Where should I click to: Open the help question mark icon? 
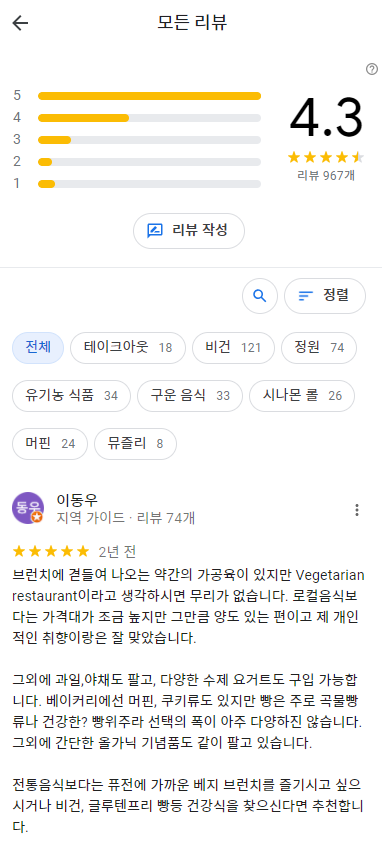(372, 69)
